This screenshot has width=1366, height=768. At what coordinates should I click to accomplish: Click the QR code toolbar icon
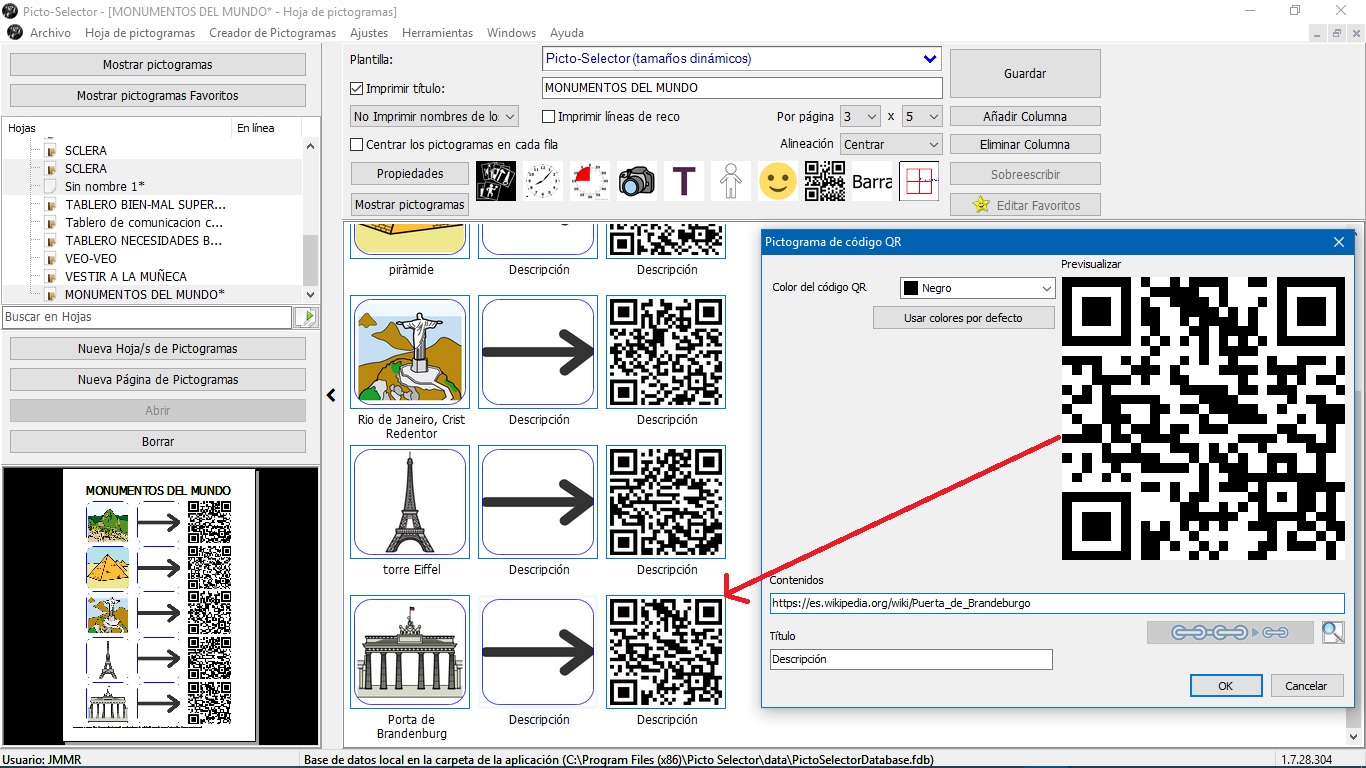coord(825,181)
